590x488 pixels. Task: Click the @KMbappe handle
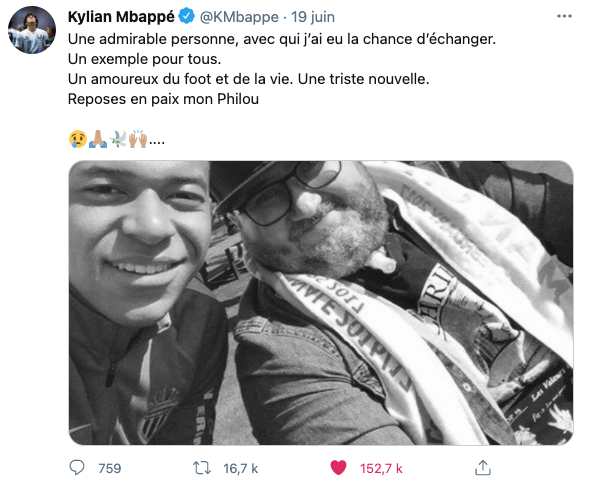[x=239, y=17]
